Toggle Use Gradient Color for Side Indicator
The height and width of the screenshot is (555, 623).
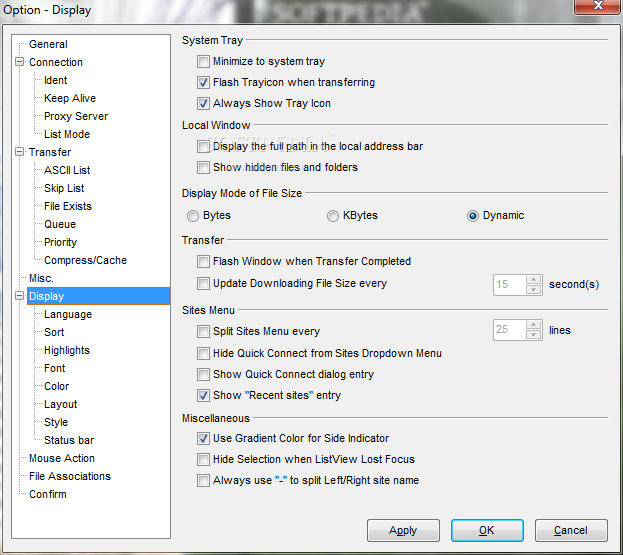pos(203,439)
